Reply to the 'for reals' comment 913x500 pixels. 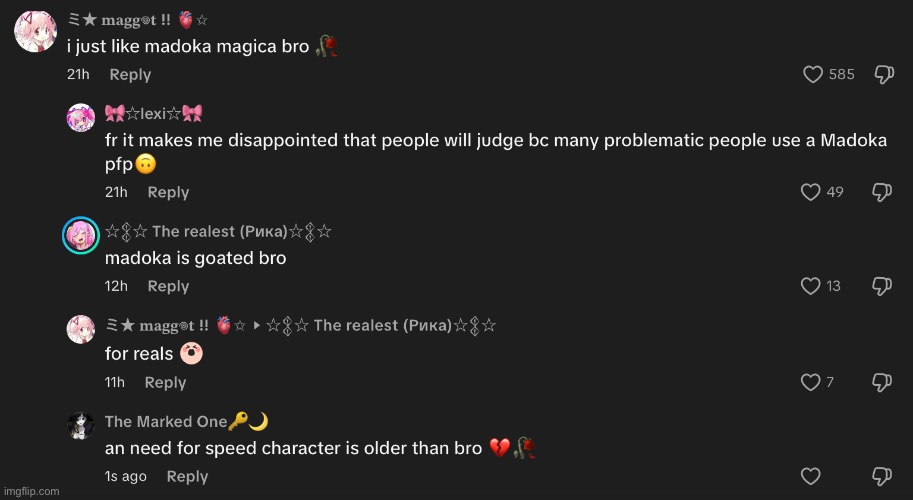click(165, 382)
